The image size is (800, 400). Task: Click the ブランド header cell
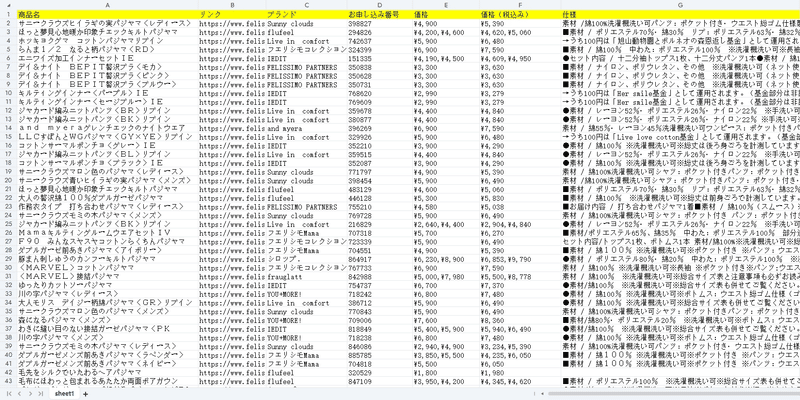click(x=307, y=14)
